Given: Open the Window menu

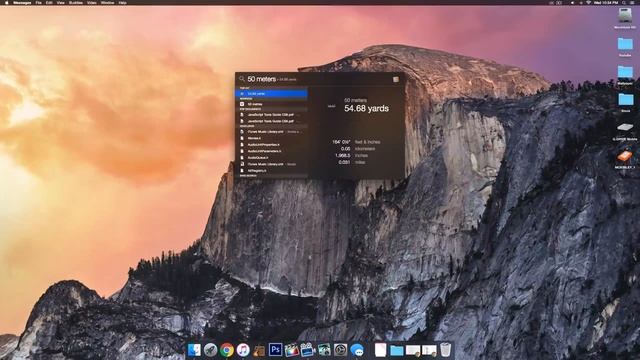Looking at the screenshot, I should coord(107,2).
